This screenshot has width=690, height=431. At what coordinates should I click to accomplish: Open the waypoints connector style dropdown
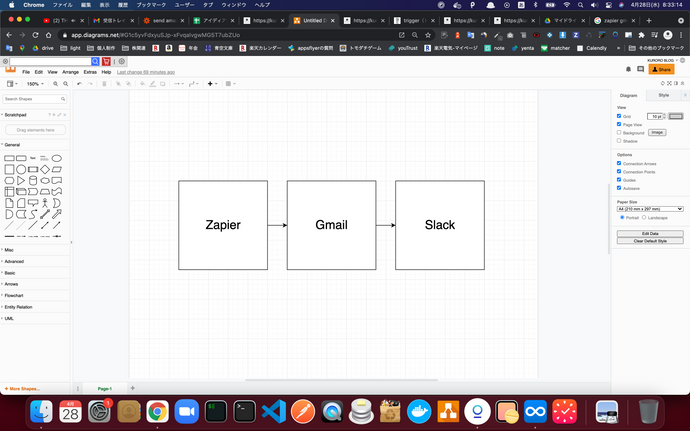click(x=194, y=84)
